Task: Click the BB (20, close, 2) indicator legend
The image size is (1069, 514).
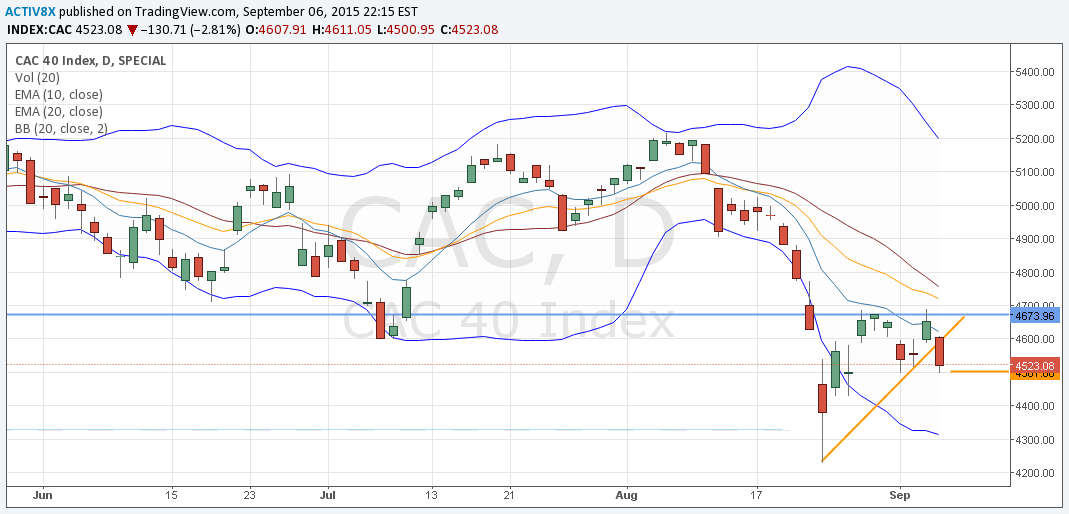Action: [62, 129]
